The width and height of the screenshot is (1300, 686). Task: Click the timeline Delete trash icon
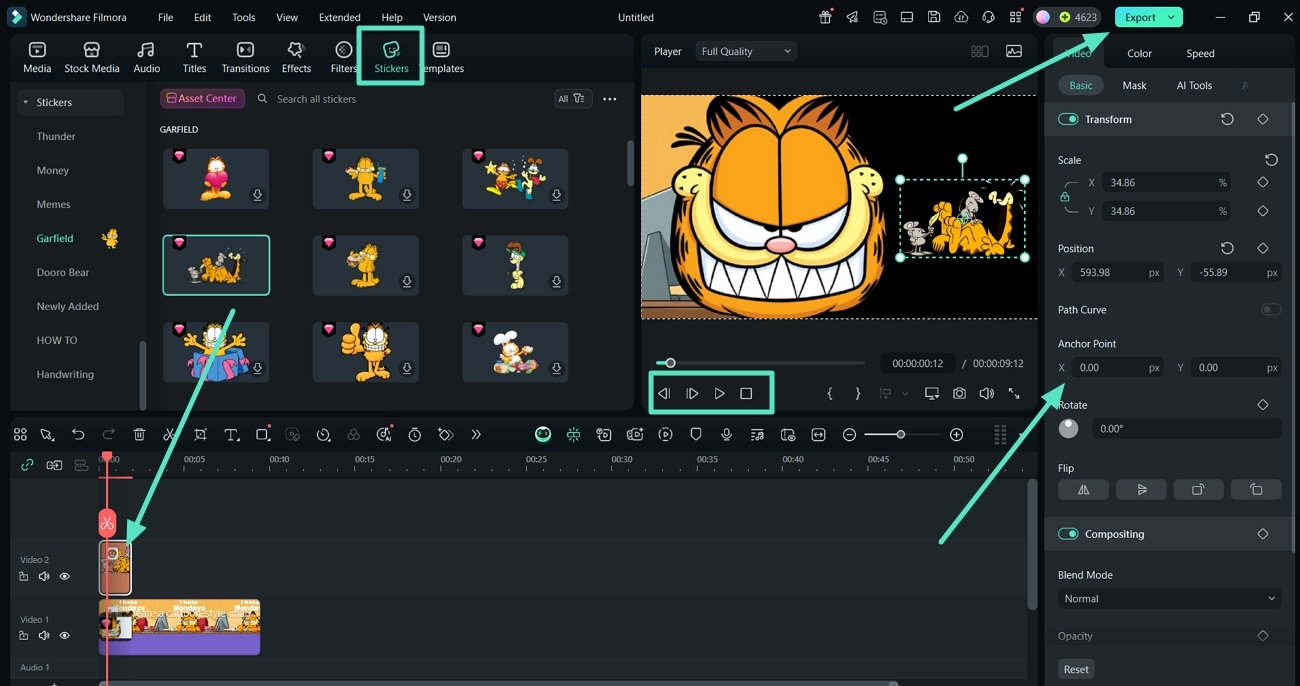coord(139,435)
